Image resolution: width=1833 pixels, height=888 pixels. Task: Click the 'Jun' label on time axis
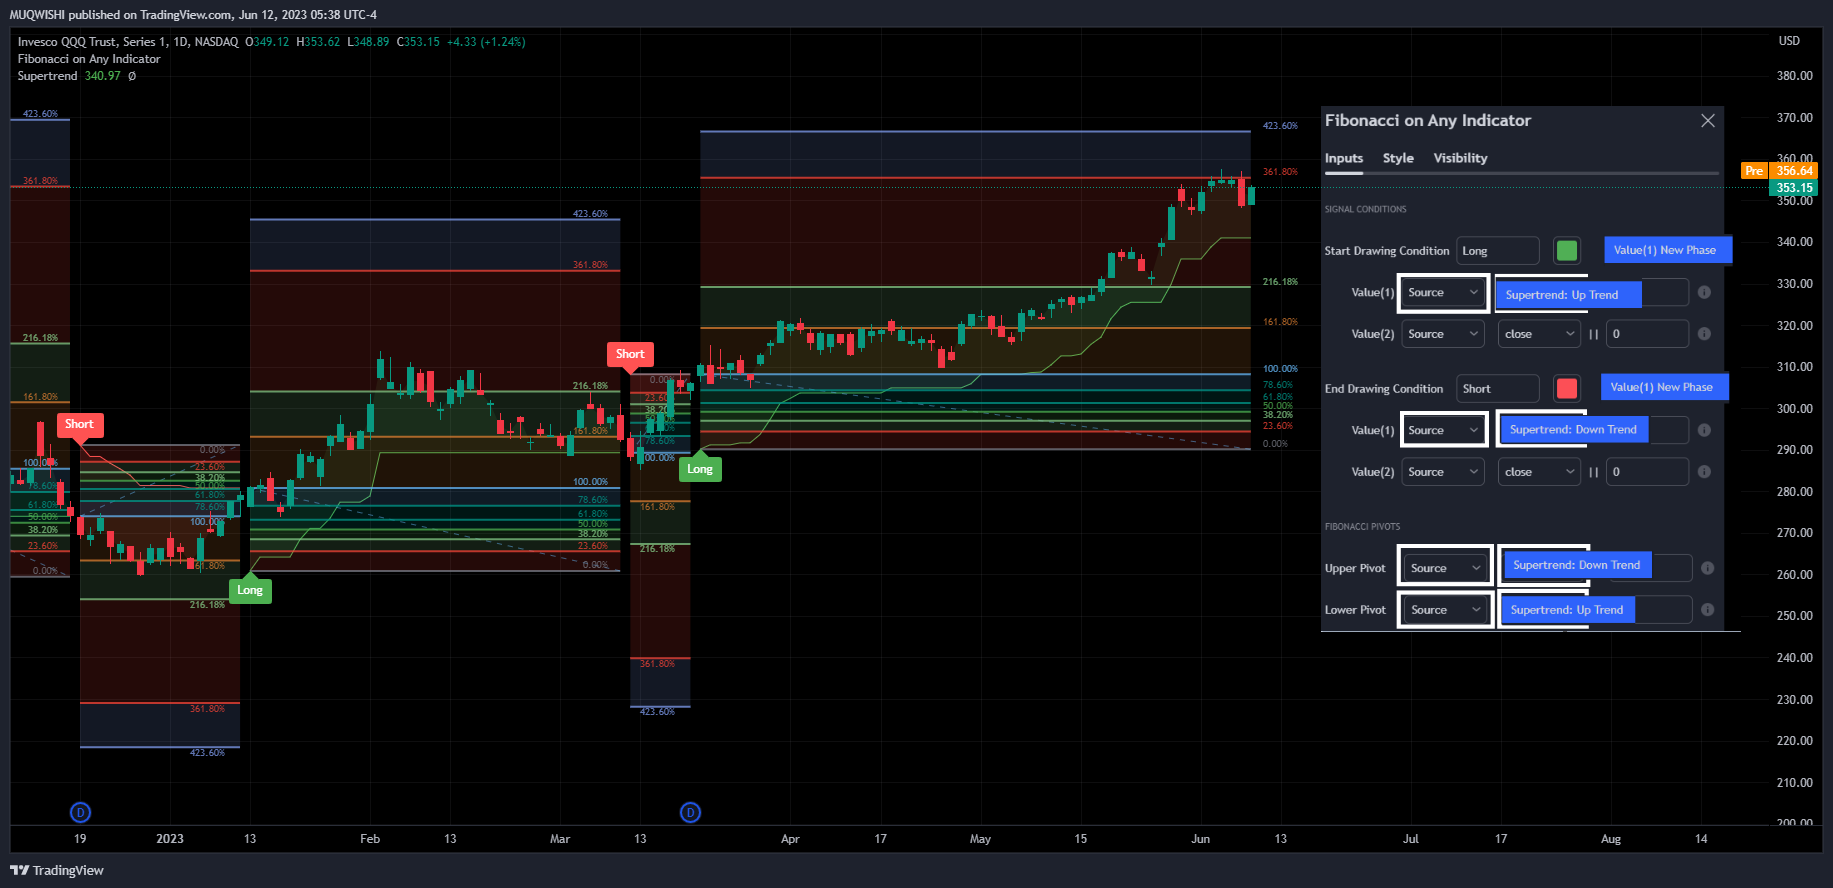(x=1201, y=839)
